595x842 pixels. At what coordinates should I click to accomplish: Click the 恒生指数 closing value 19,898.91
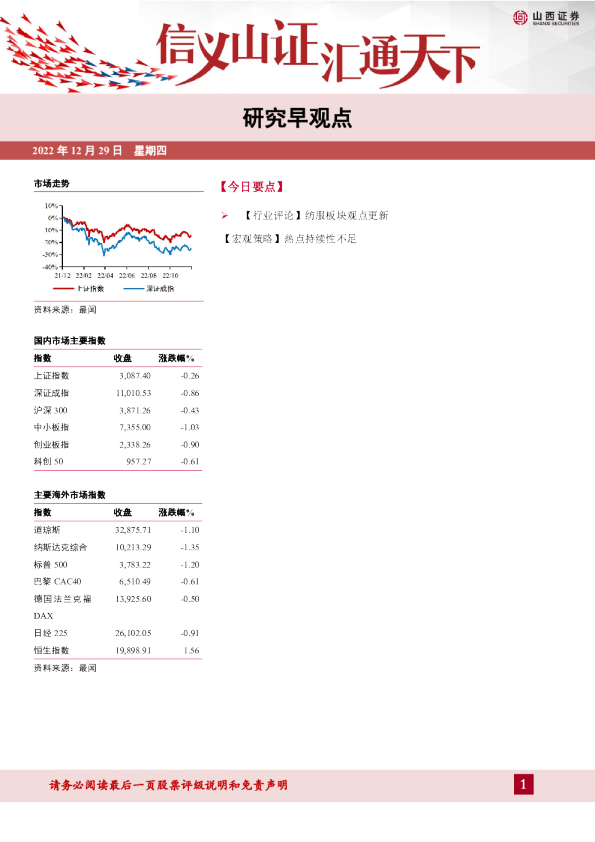point(133,650)
